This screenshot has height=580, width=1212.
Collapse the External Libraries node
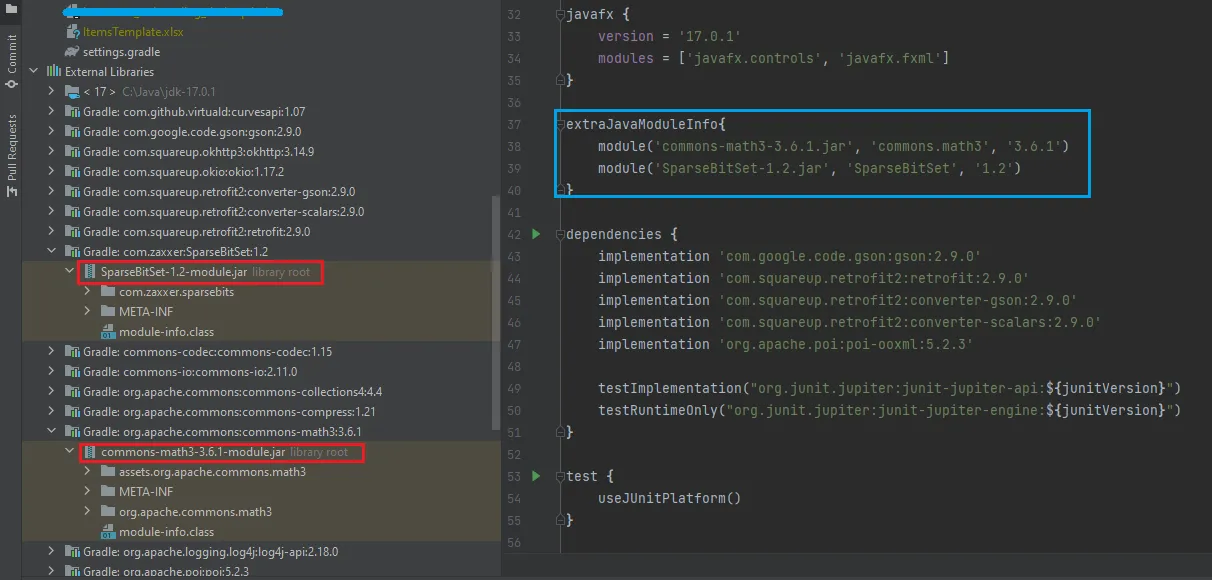pyautogui.click(x=34, y=72)
